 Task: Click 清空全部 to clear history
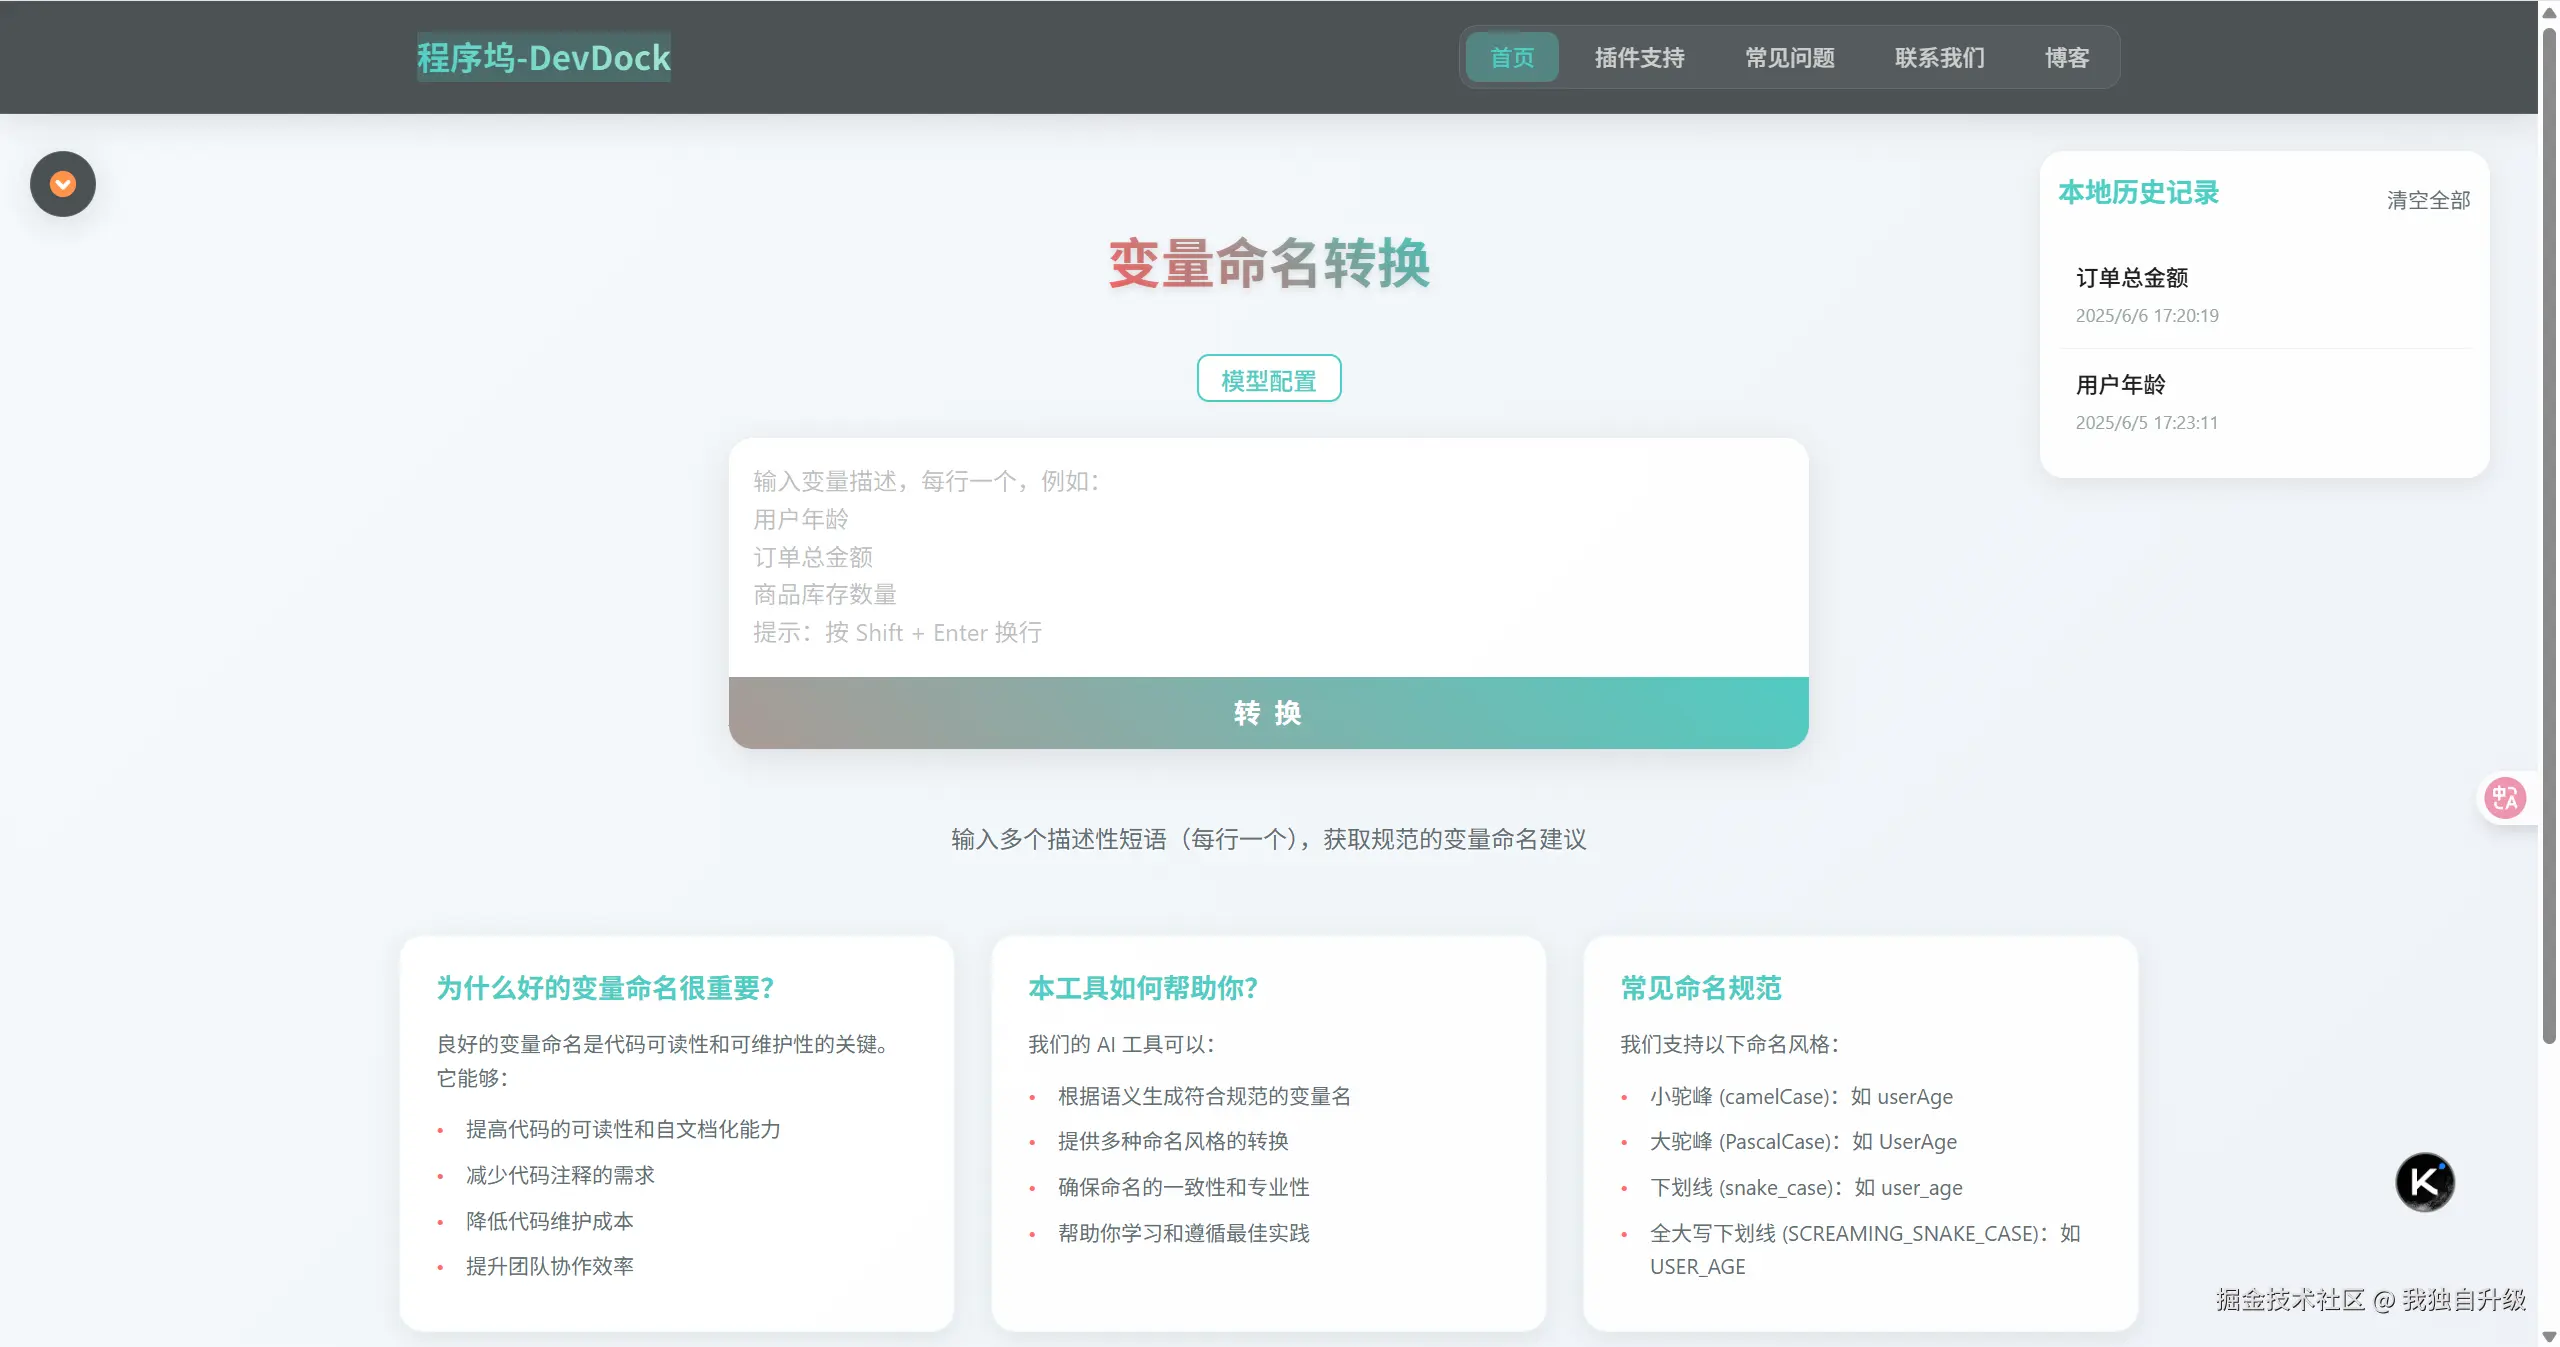[x=2427, y=200]
